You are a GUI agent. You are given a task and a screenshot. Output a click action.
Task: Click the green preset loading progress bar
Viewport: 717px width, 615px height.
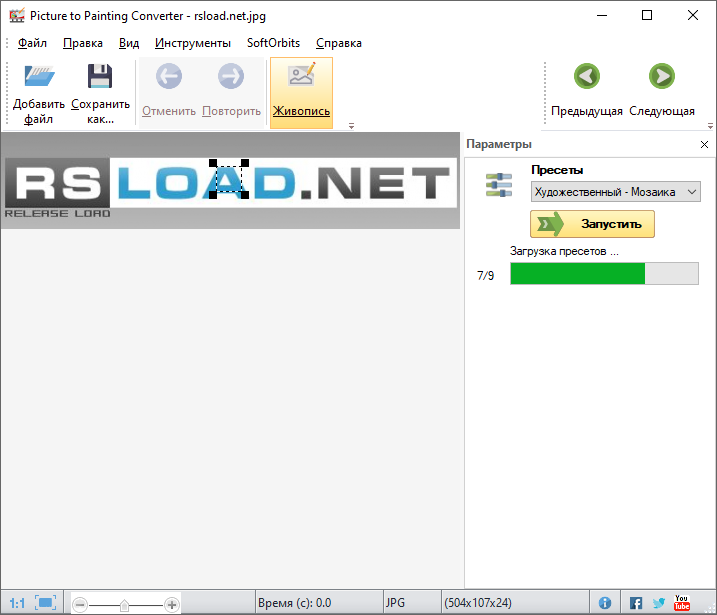coord(604,273)
